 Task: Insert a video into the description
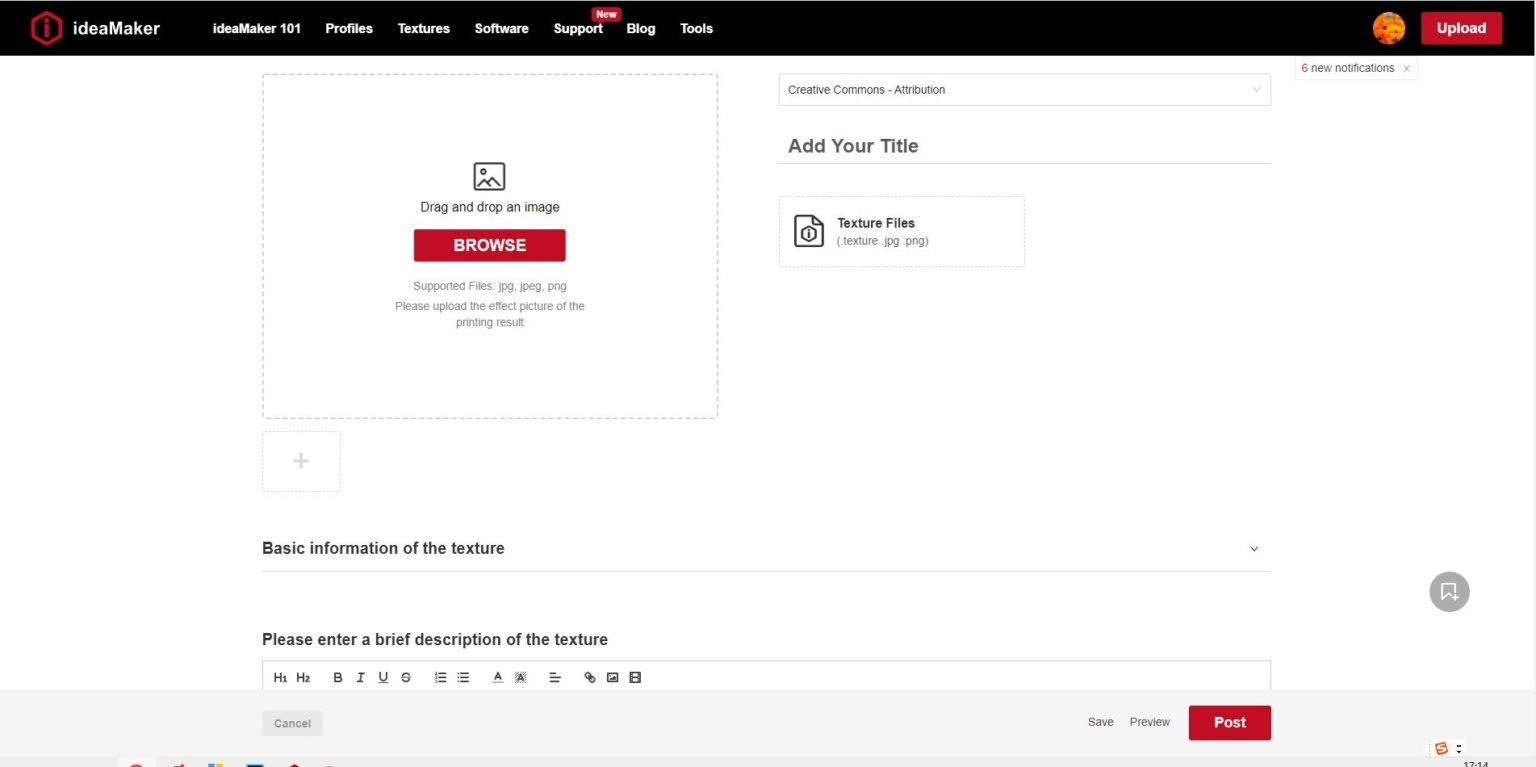(635, 678)
